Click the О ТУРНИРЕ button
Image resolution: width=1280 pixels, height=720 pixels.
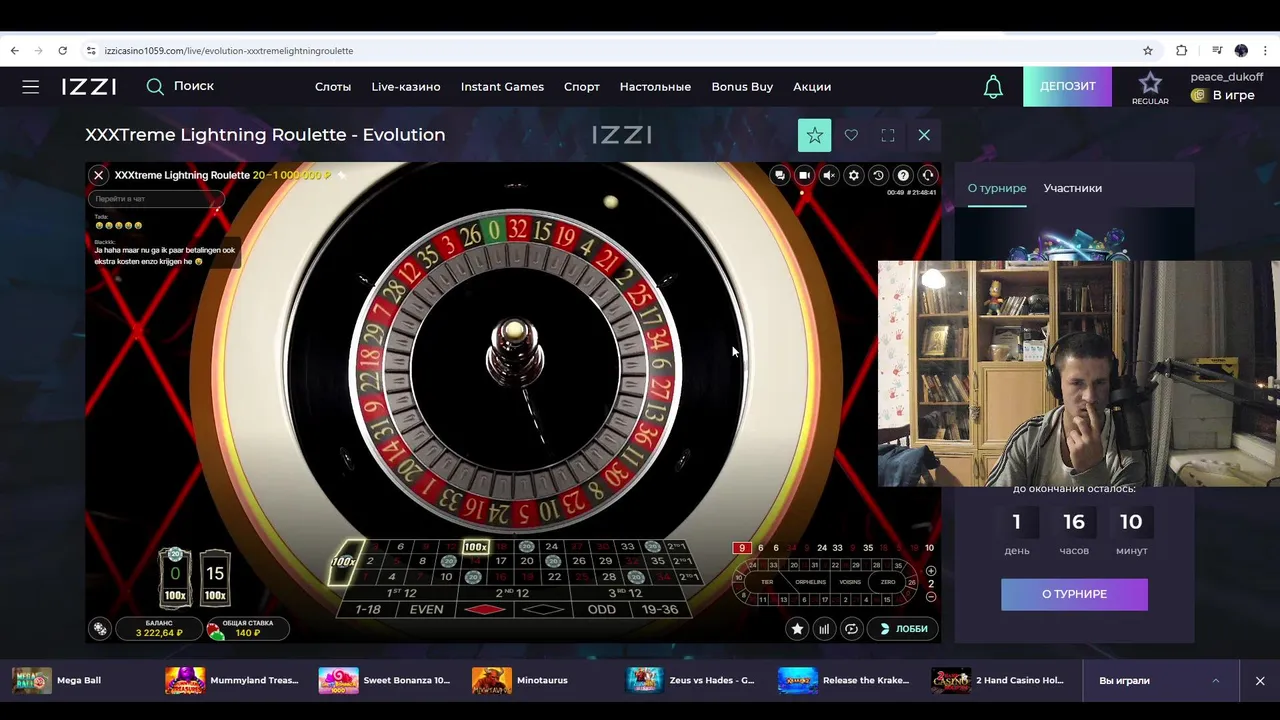coord(1074,594)
